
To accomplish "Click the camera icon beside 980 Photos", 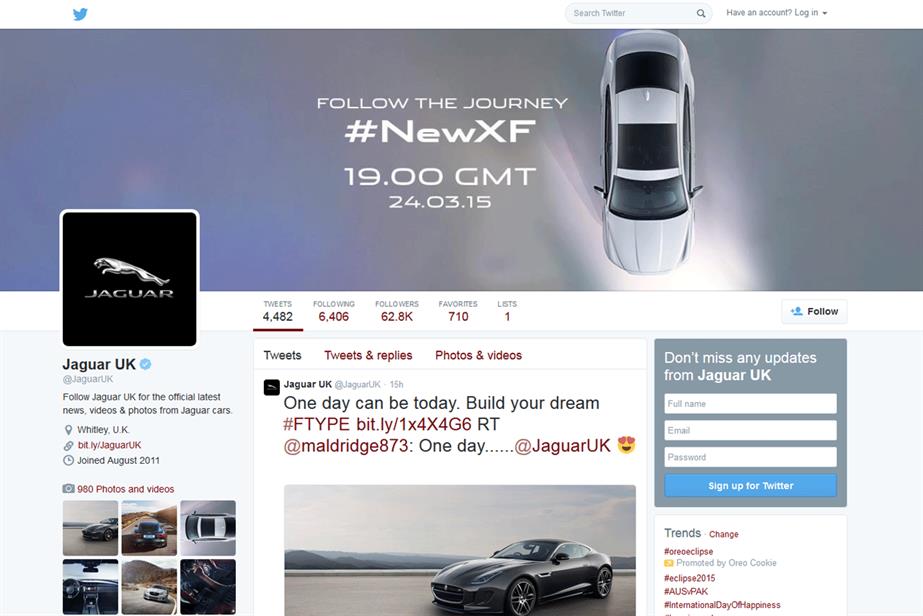I will (68, 489).
